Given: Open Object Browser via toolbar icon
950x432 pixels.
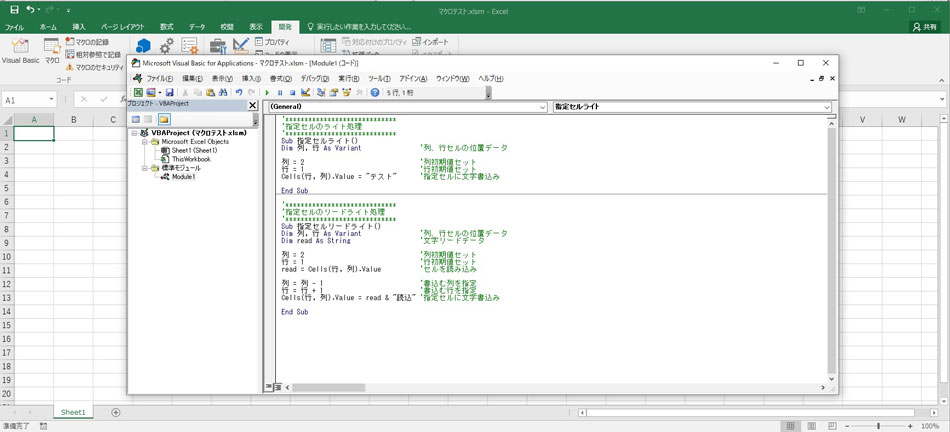Looking at the screenshot, I should point(347,93).
